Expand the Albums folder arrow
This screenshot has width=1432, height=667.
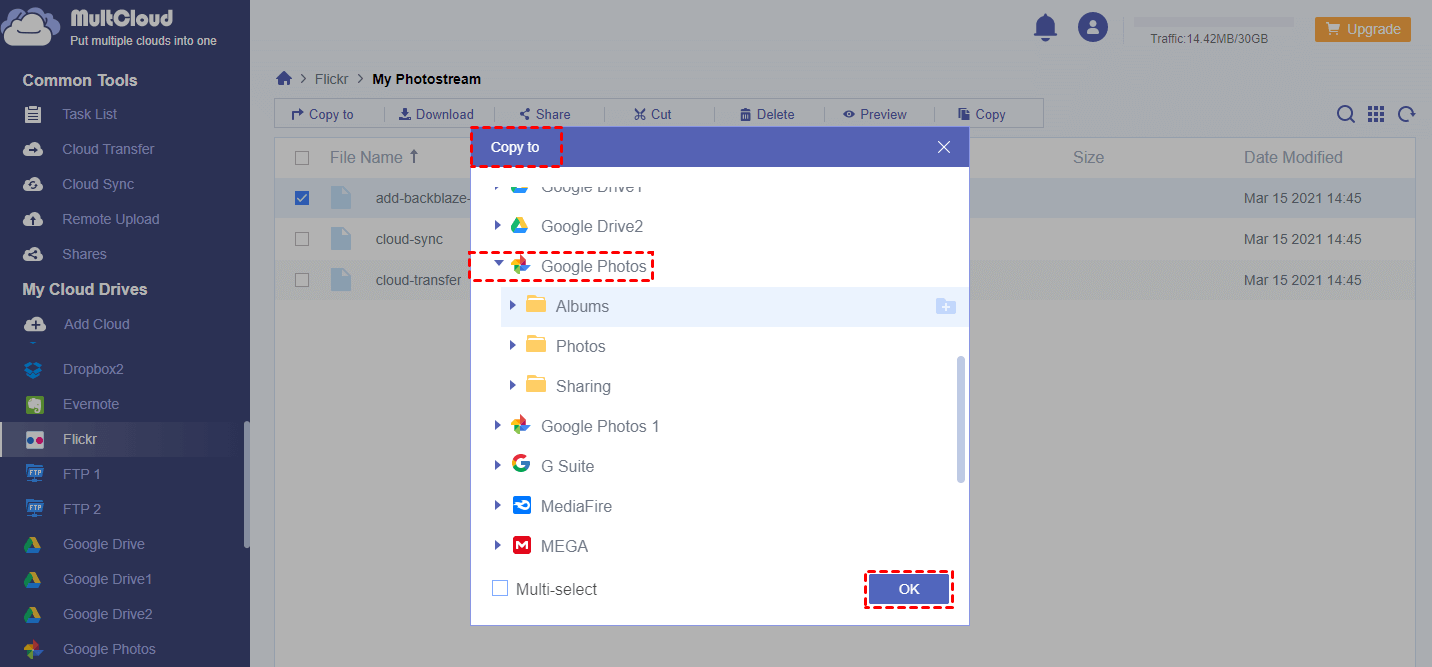pos(512,305)
